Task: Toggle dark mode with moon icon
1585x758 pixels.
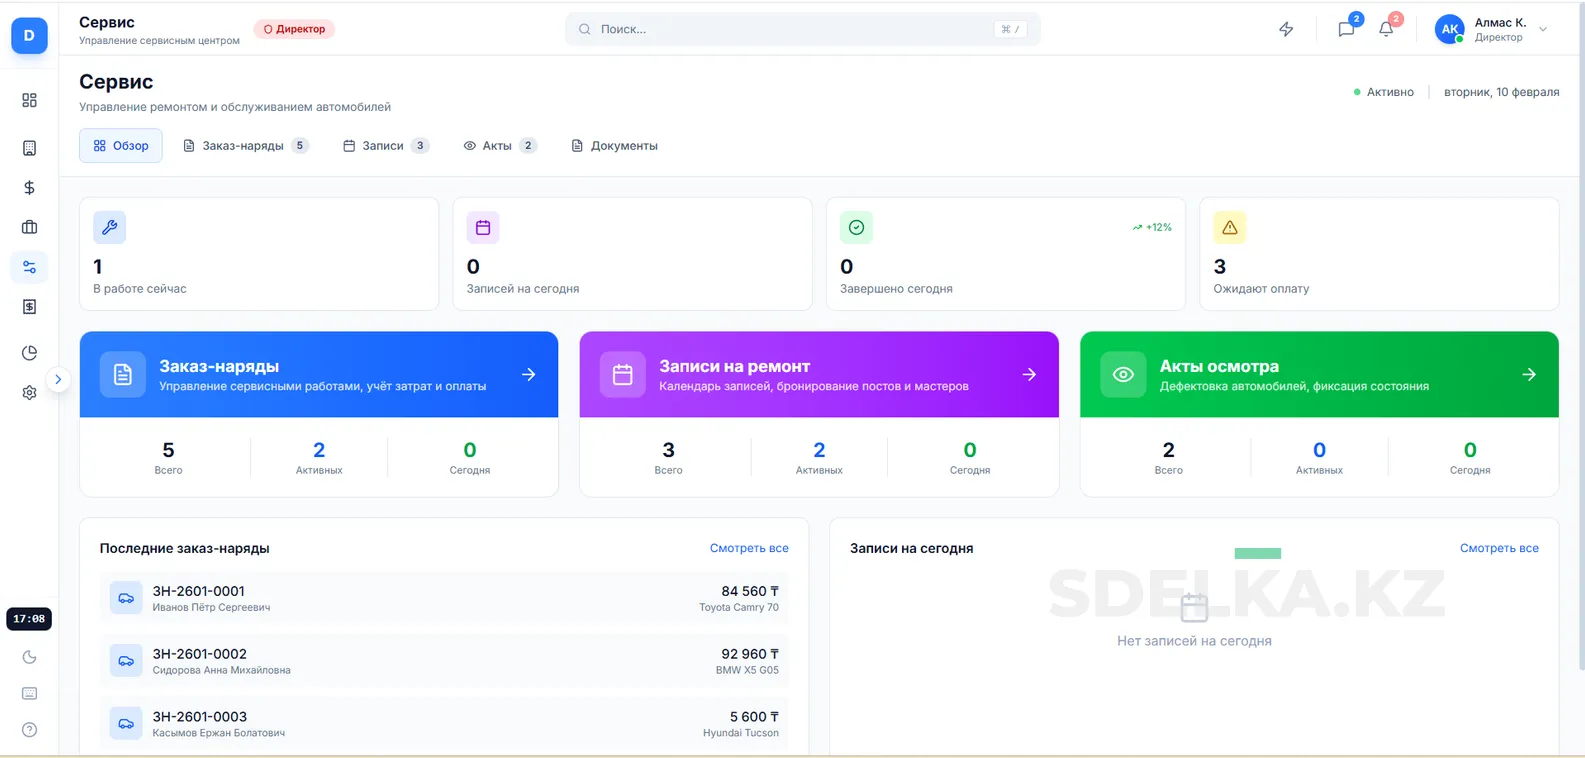Action: pos(29,657)
